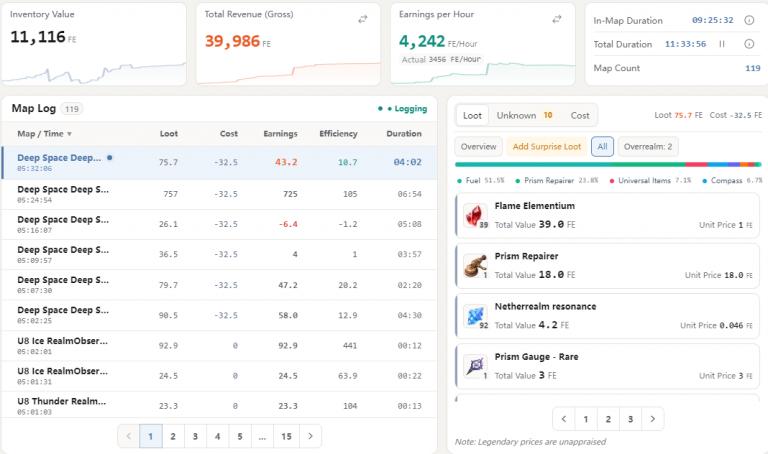Click the blue dot beside the selected map
The height and width of the screenshot is (454, 768).
110,158
